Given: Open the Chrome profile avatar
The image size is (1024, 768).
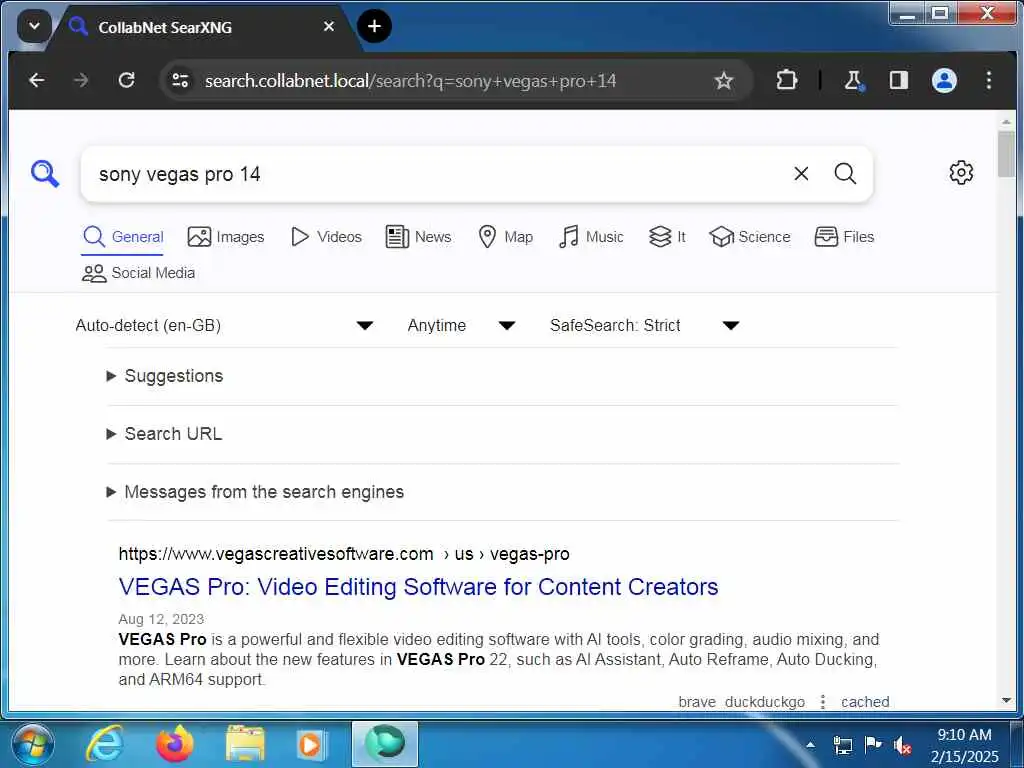Looking at the screenshot, I should pyautogui.click(x=944, y=80).
